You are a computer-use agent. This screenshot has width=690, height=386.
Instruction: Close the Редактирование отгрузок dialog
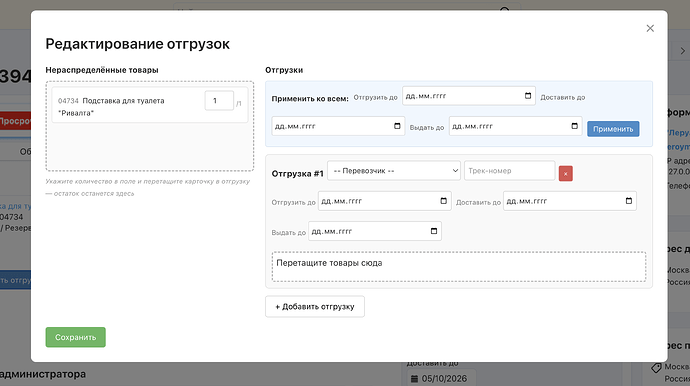click(x=650, y=28)
